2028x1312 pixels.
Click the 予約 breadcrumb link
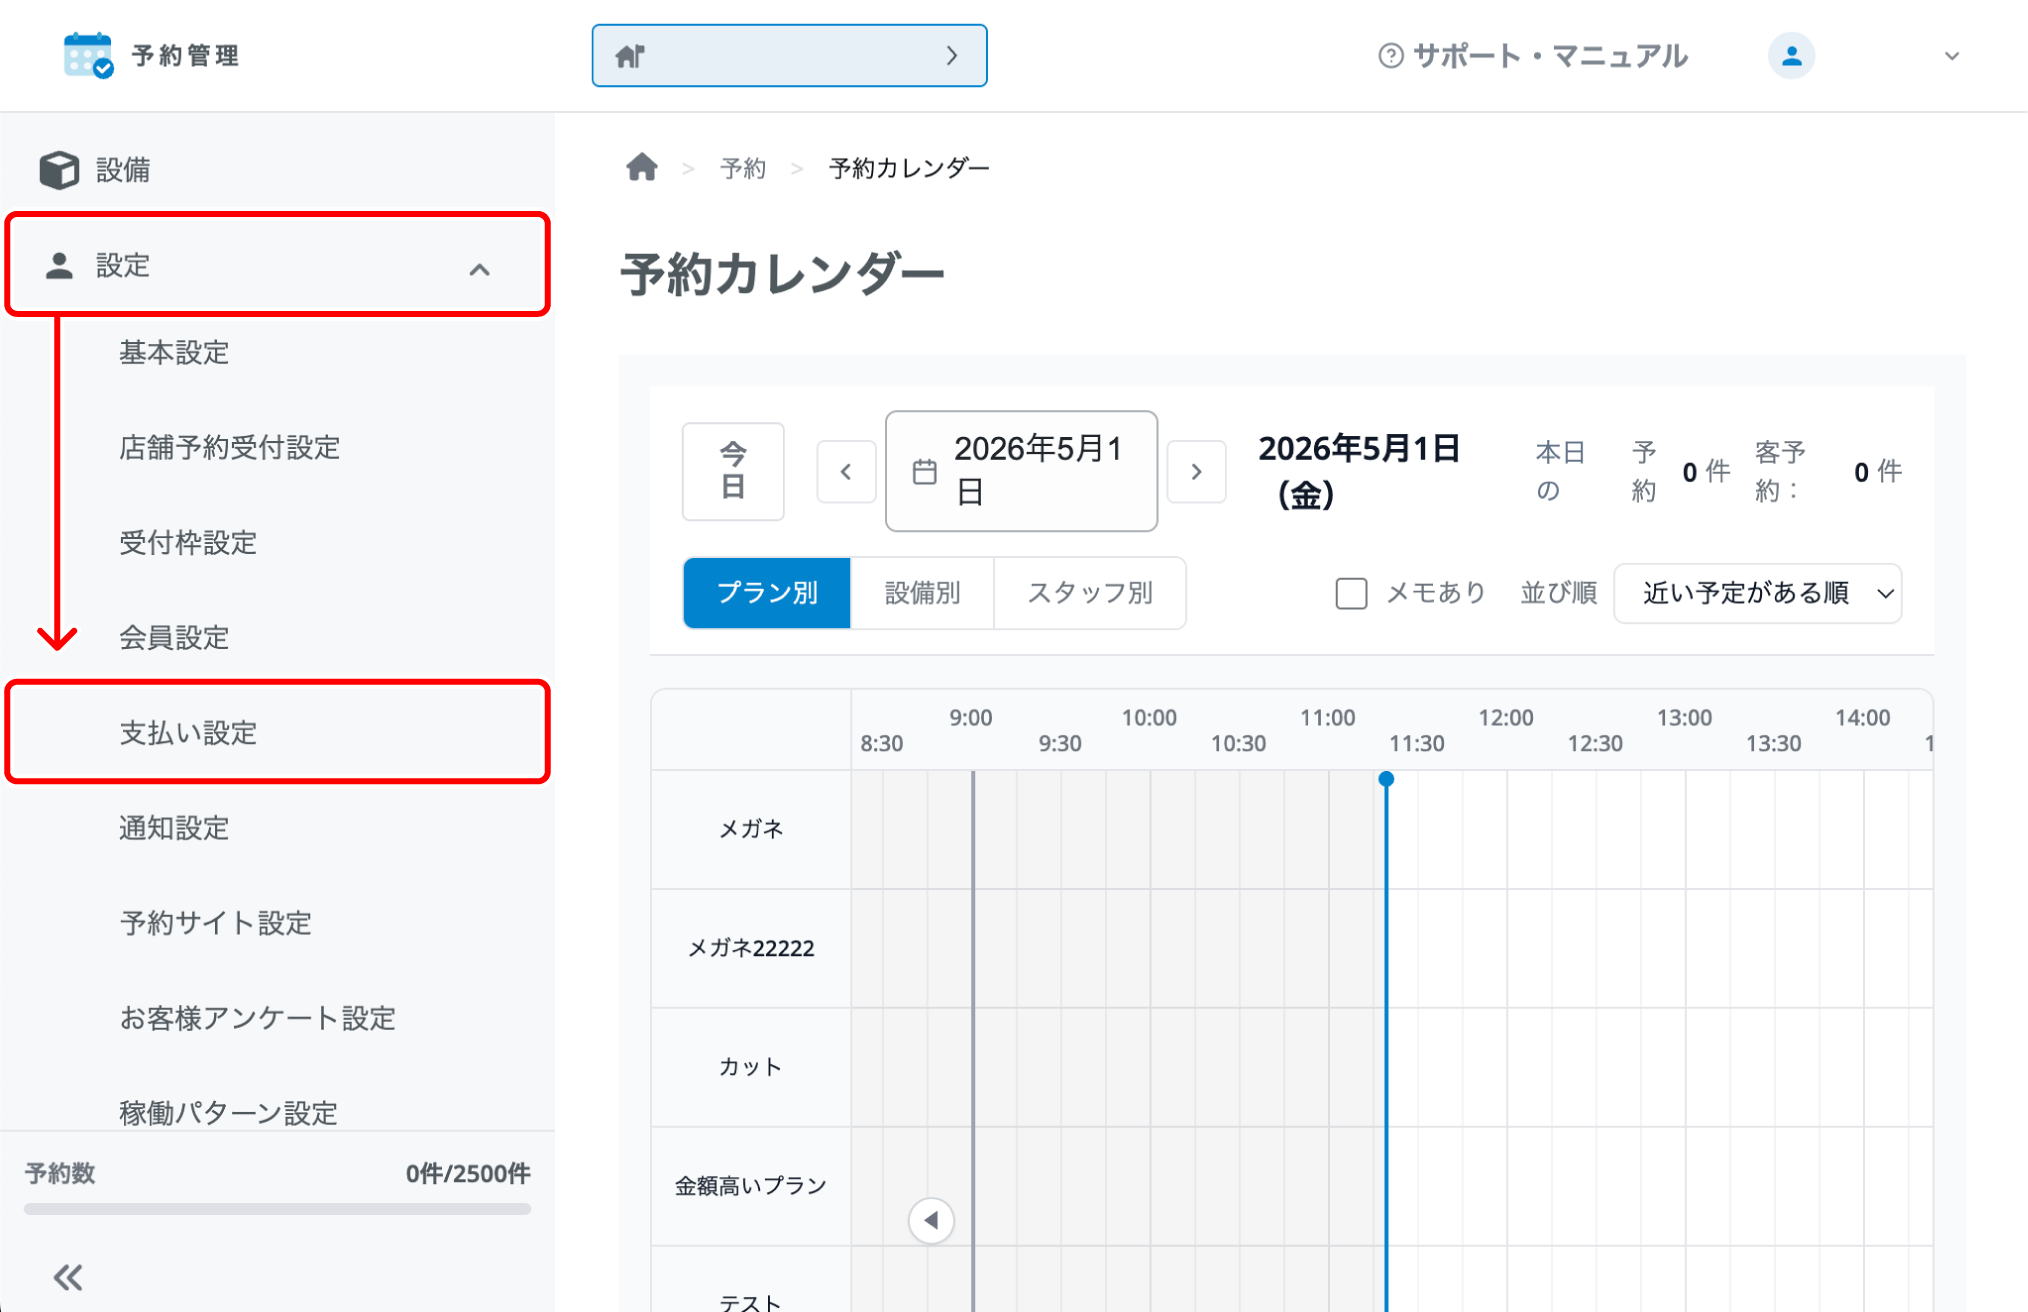click(x=743, y=168)
